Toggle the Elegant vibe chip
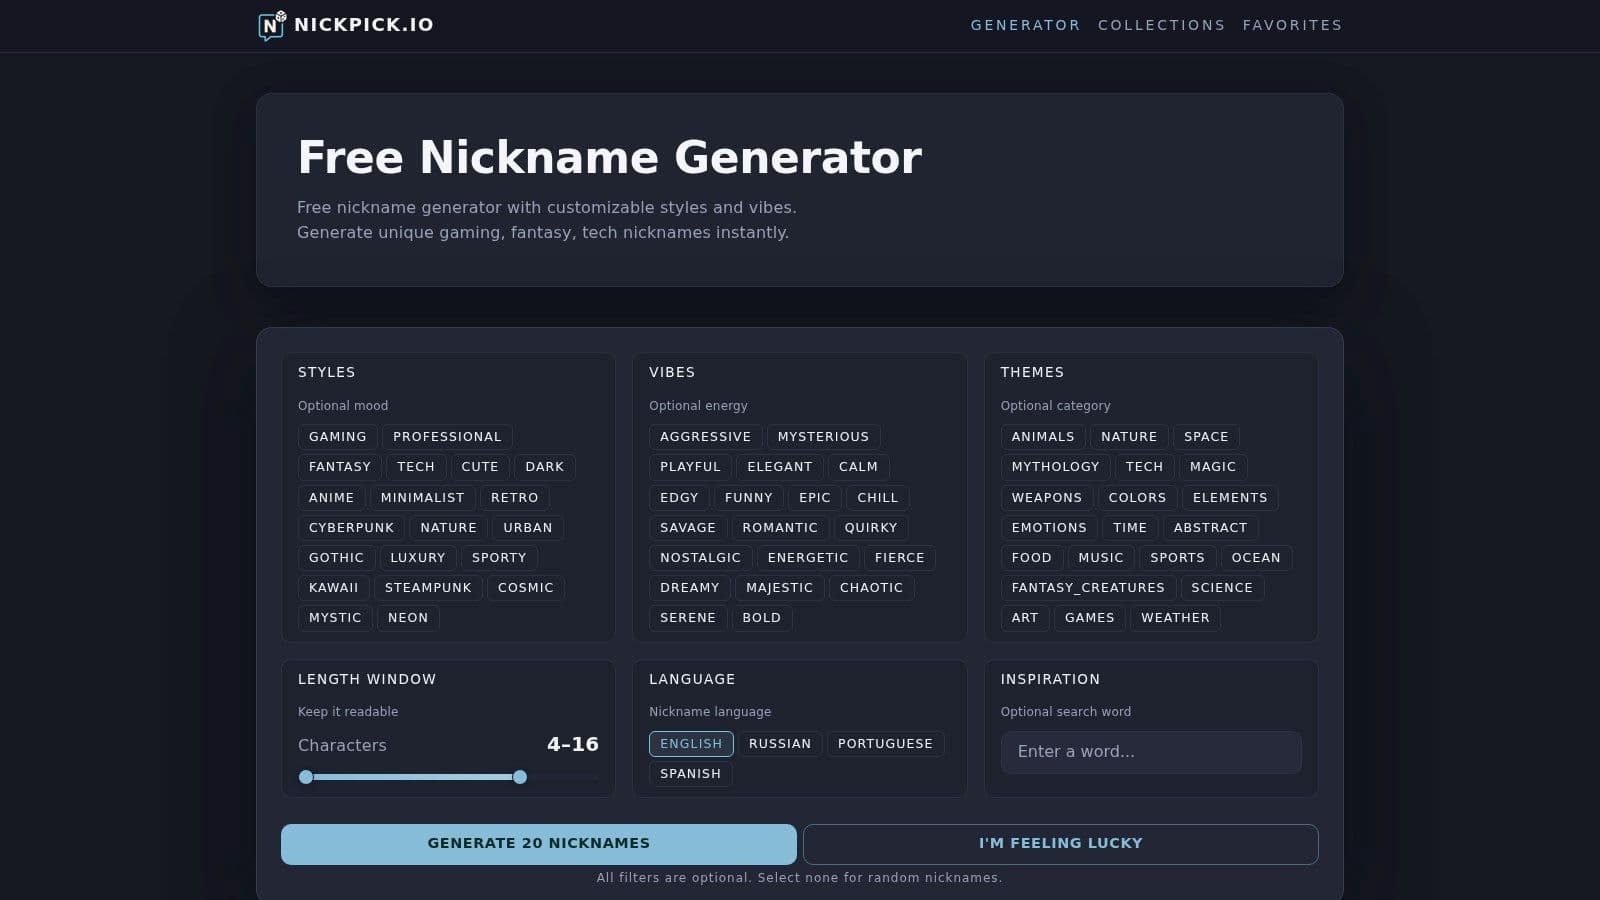1600x900 pixels. point(780,467)
